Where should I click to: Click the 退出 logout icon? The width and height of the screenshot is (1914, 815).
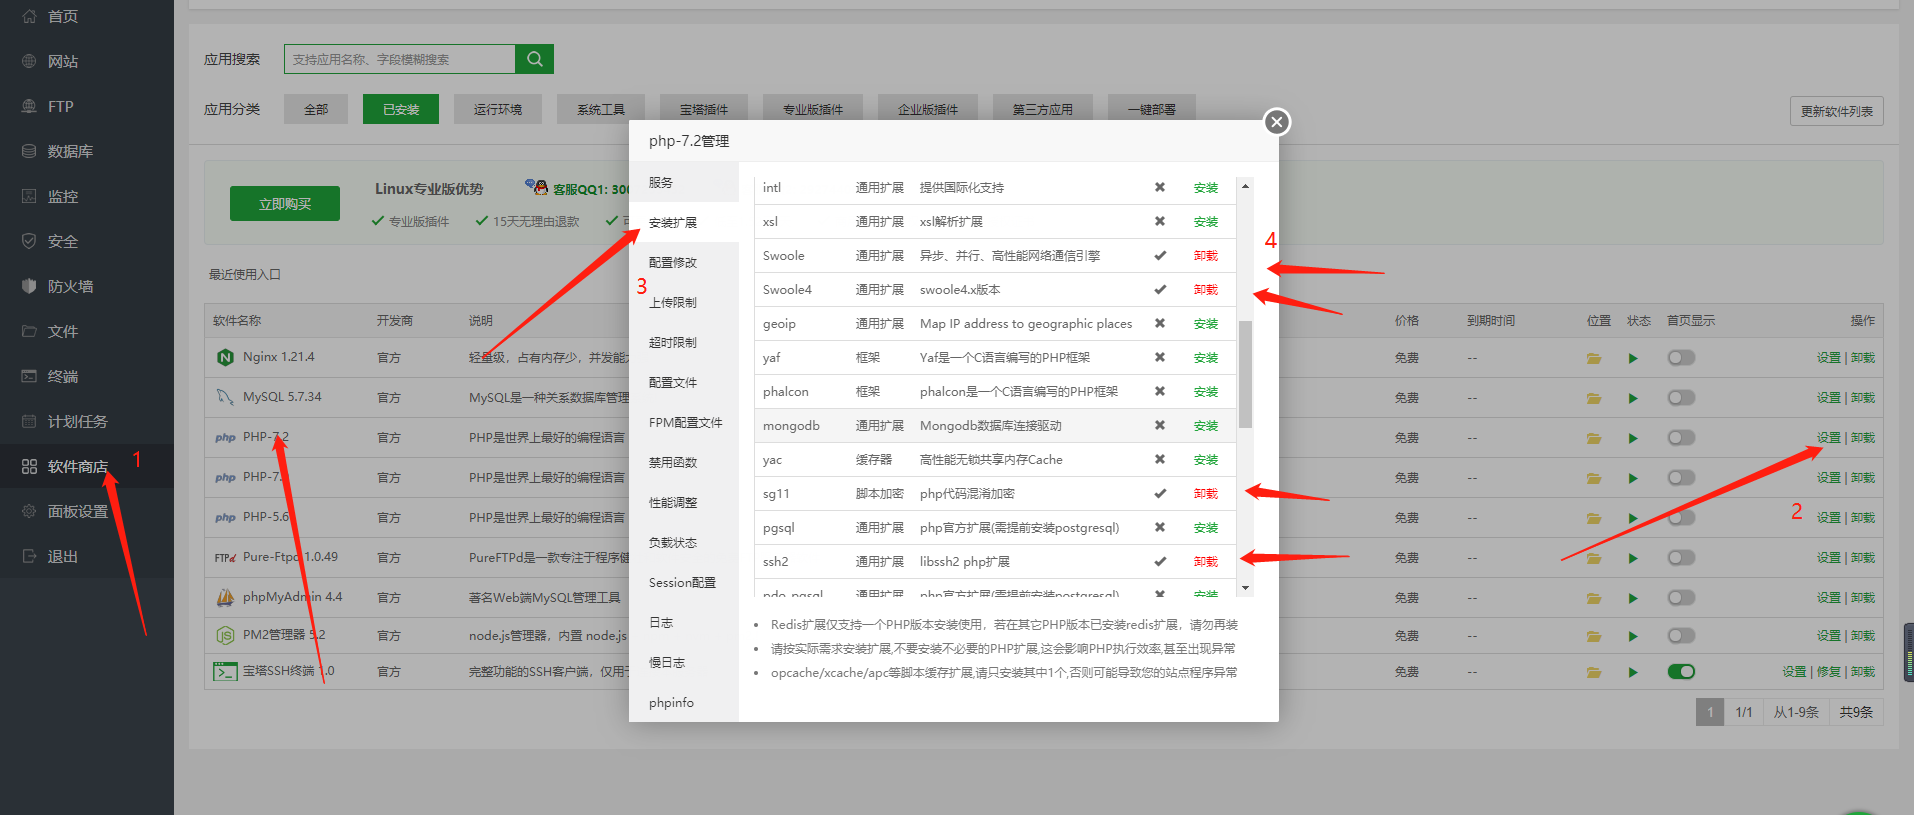point(29,556)
